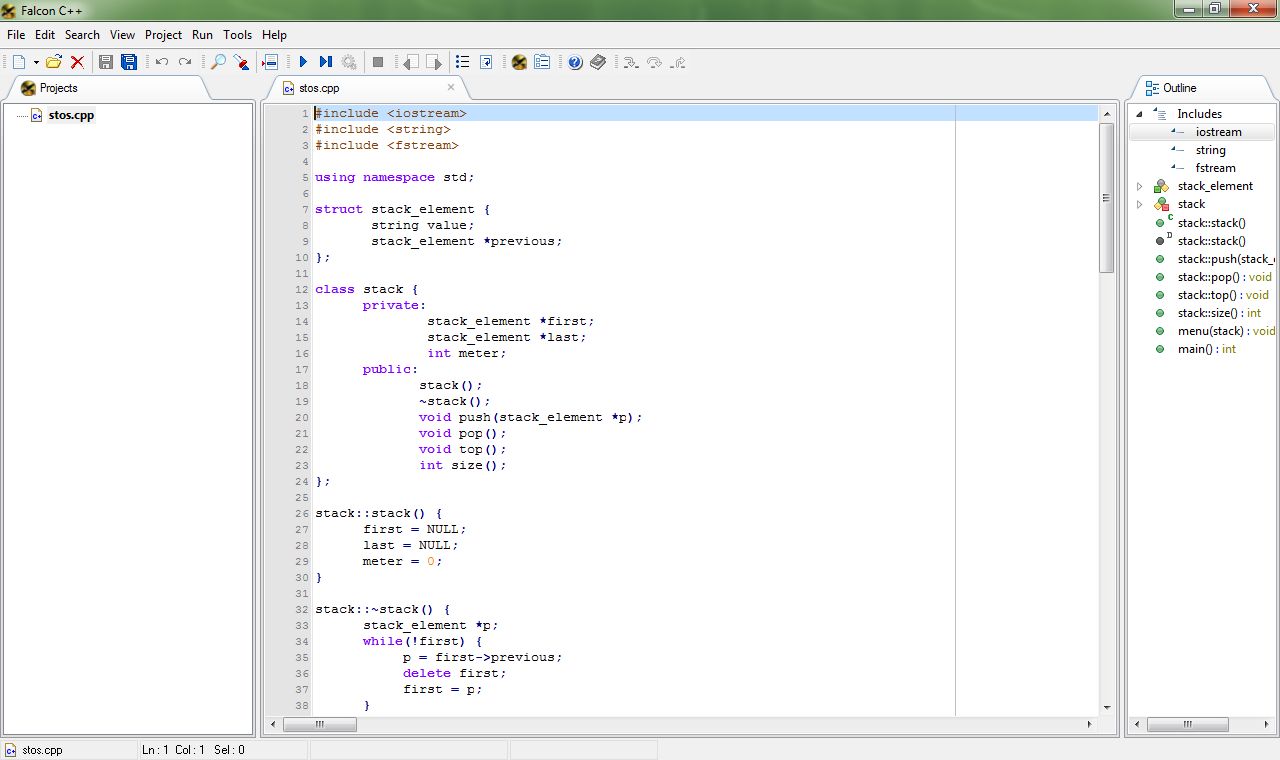Run the program
Screen dimensions: 1280x760
pyautogui.click(x=303, y=61)
